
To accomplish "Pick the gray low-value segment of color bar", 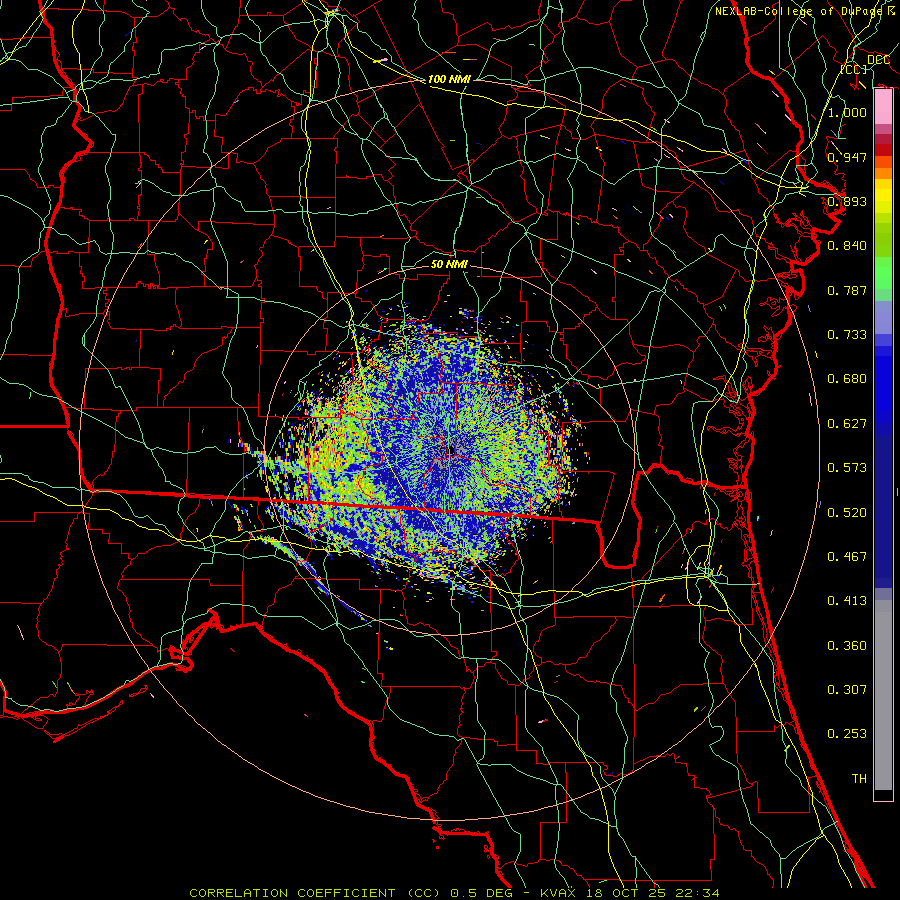I will coord(883,695).
